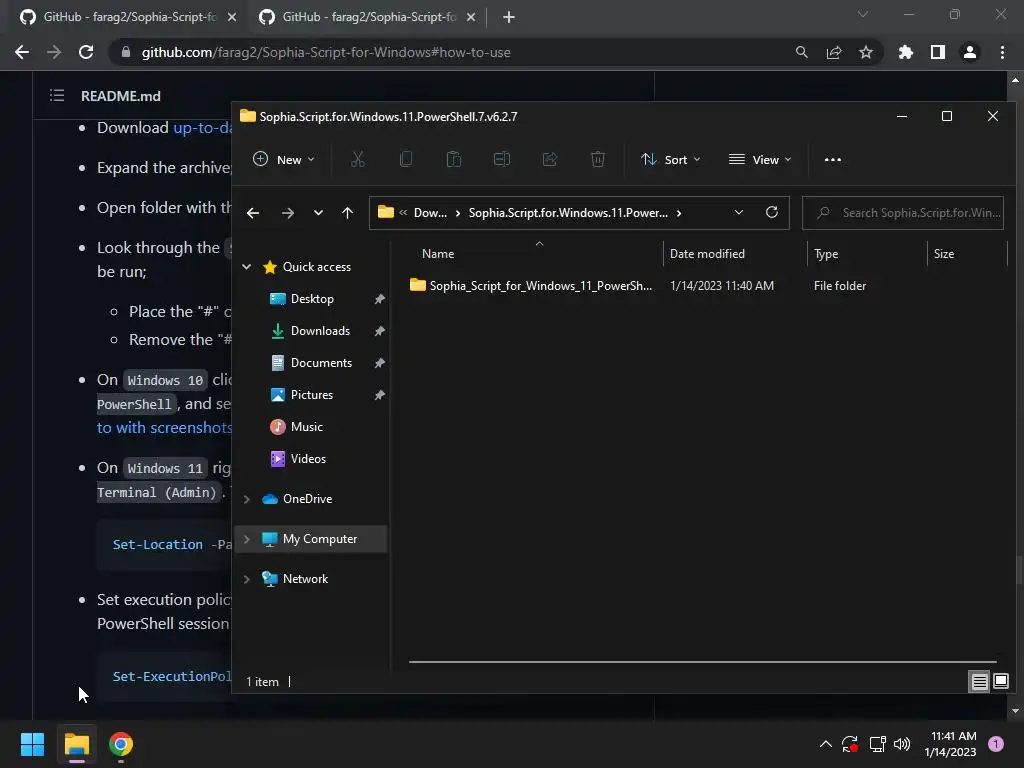The width and height of the screenshot is (1024, 768).
Task: Open the Sort dropdown in Explorer
Action: click(x=671, y=160)
